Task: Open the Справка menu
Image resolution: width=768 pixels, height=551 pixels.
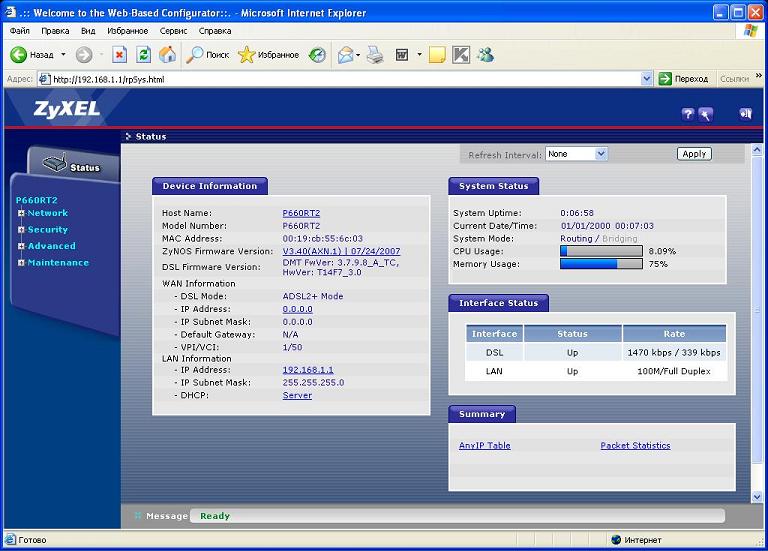Action: click(215, 30)
